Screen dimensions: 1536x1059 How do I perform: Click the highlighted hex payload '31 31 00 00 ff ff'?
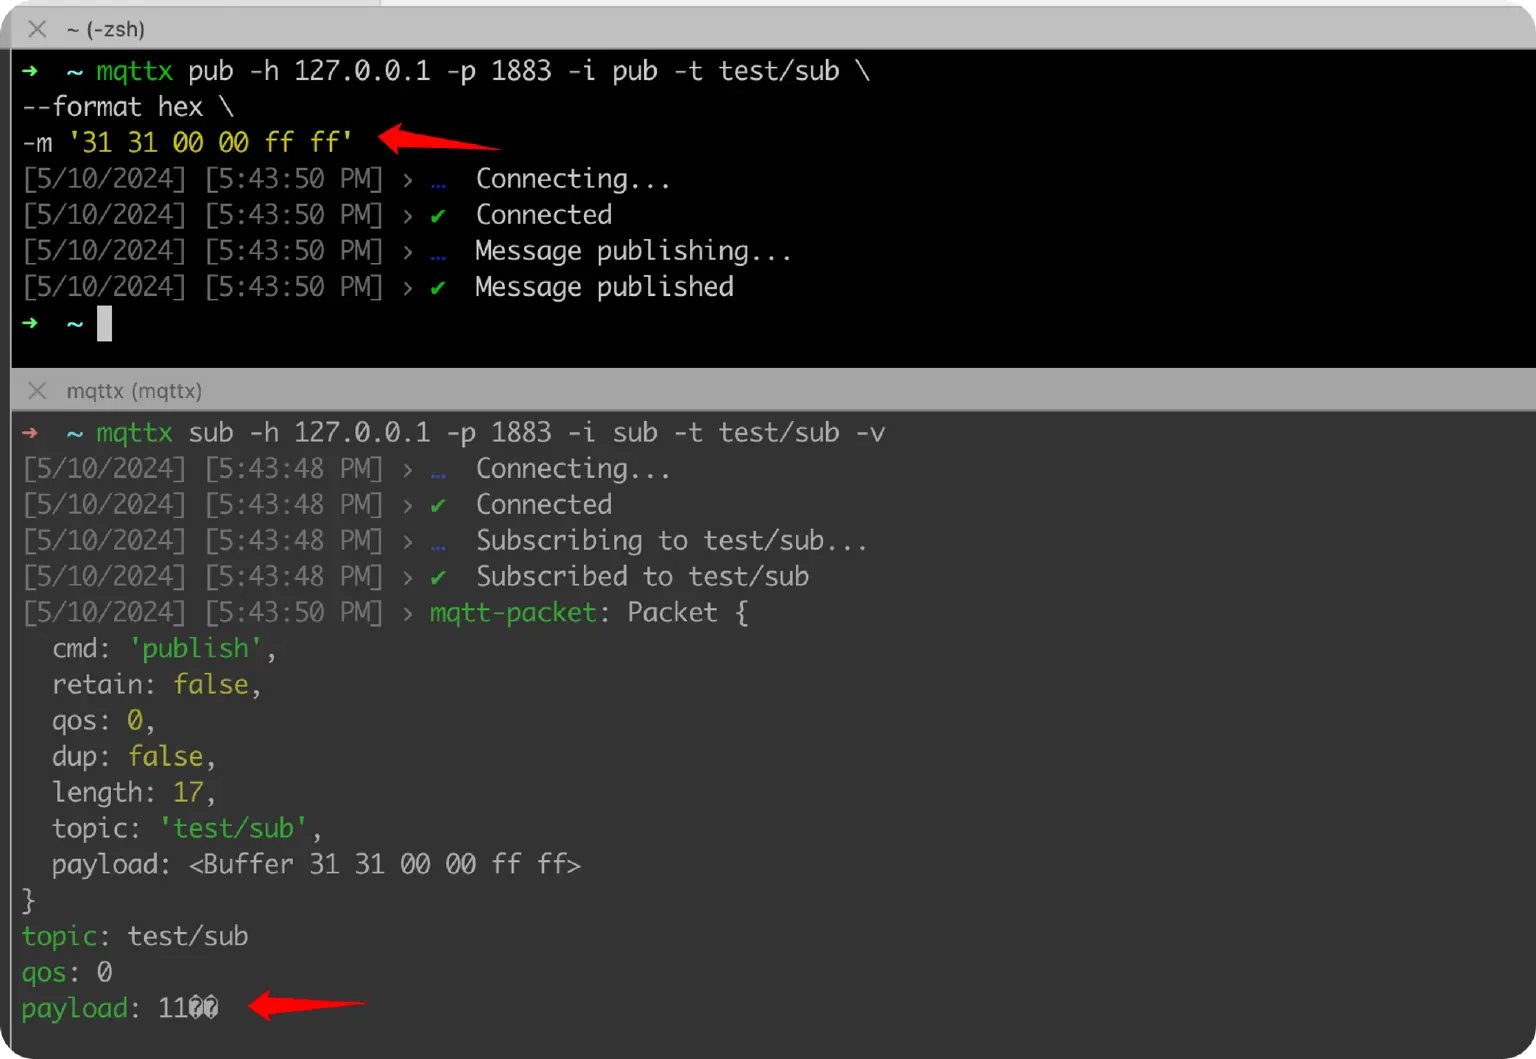tap(210, 142)
